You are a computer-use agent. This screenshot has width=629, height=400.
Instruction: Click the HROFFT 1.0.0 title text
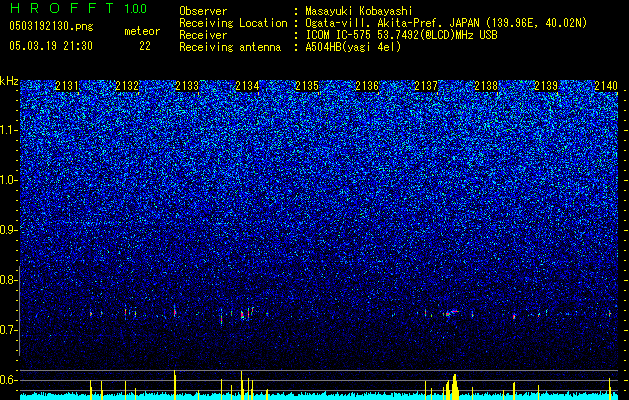pos(78,8)
